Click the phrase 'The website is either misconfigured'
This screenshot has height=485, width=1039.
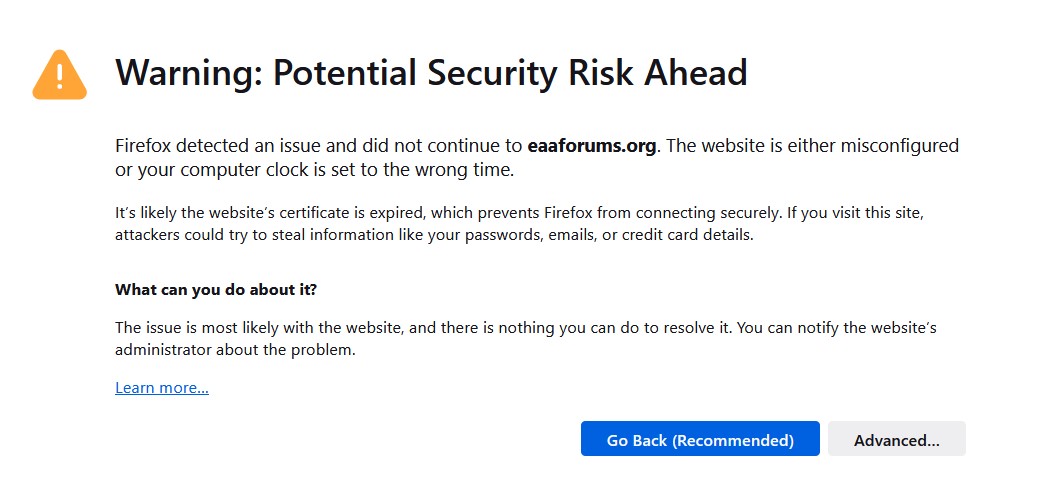click(812, 145)
